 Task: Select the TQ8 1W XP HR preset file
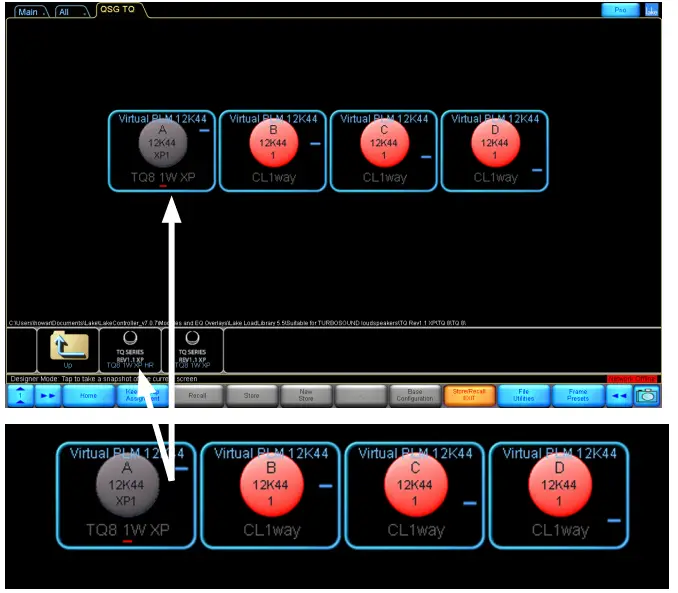131,351
